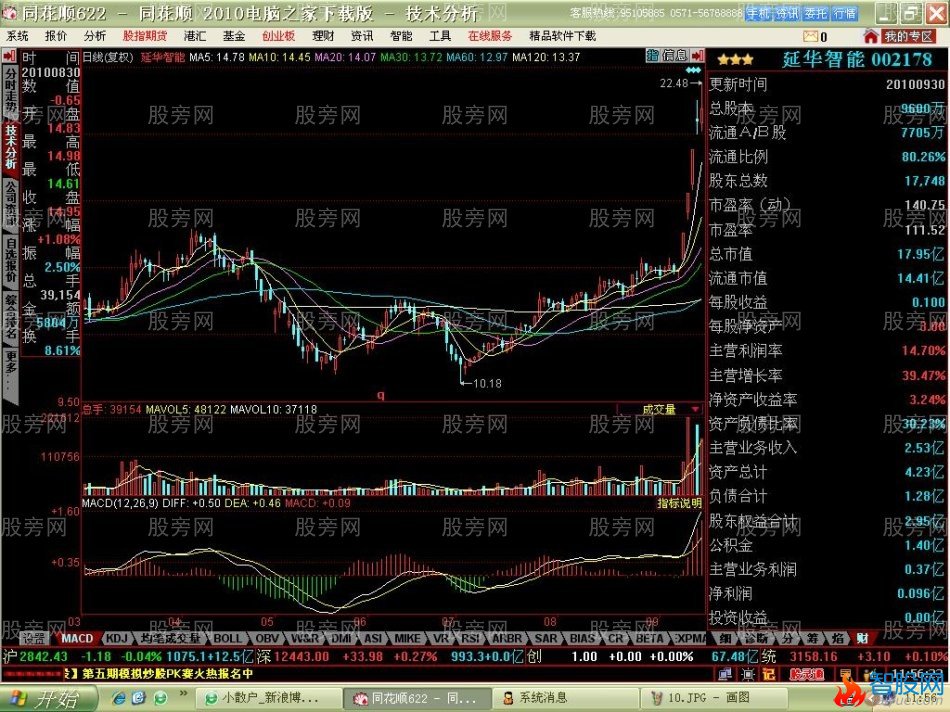The image size is (950, 712).
Task: Open the 基金 menu
Action: (233, 36)
